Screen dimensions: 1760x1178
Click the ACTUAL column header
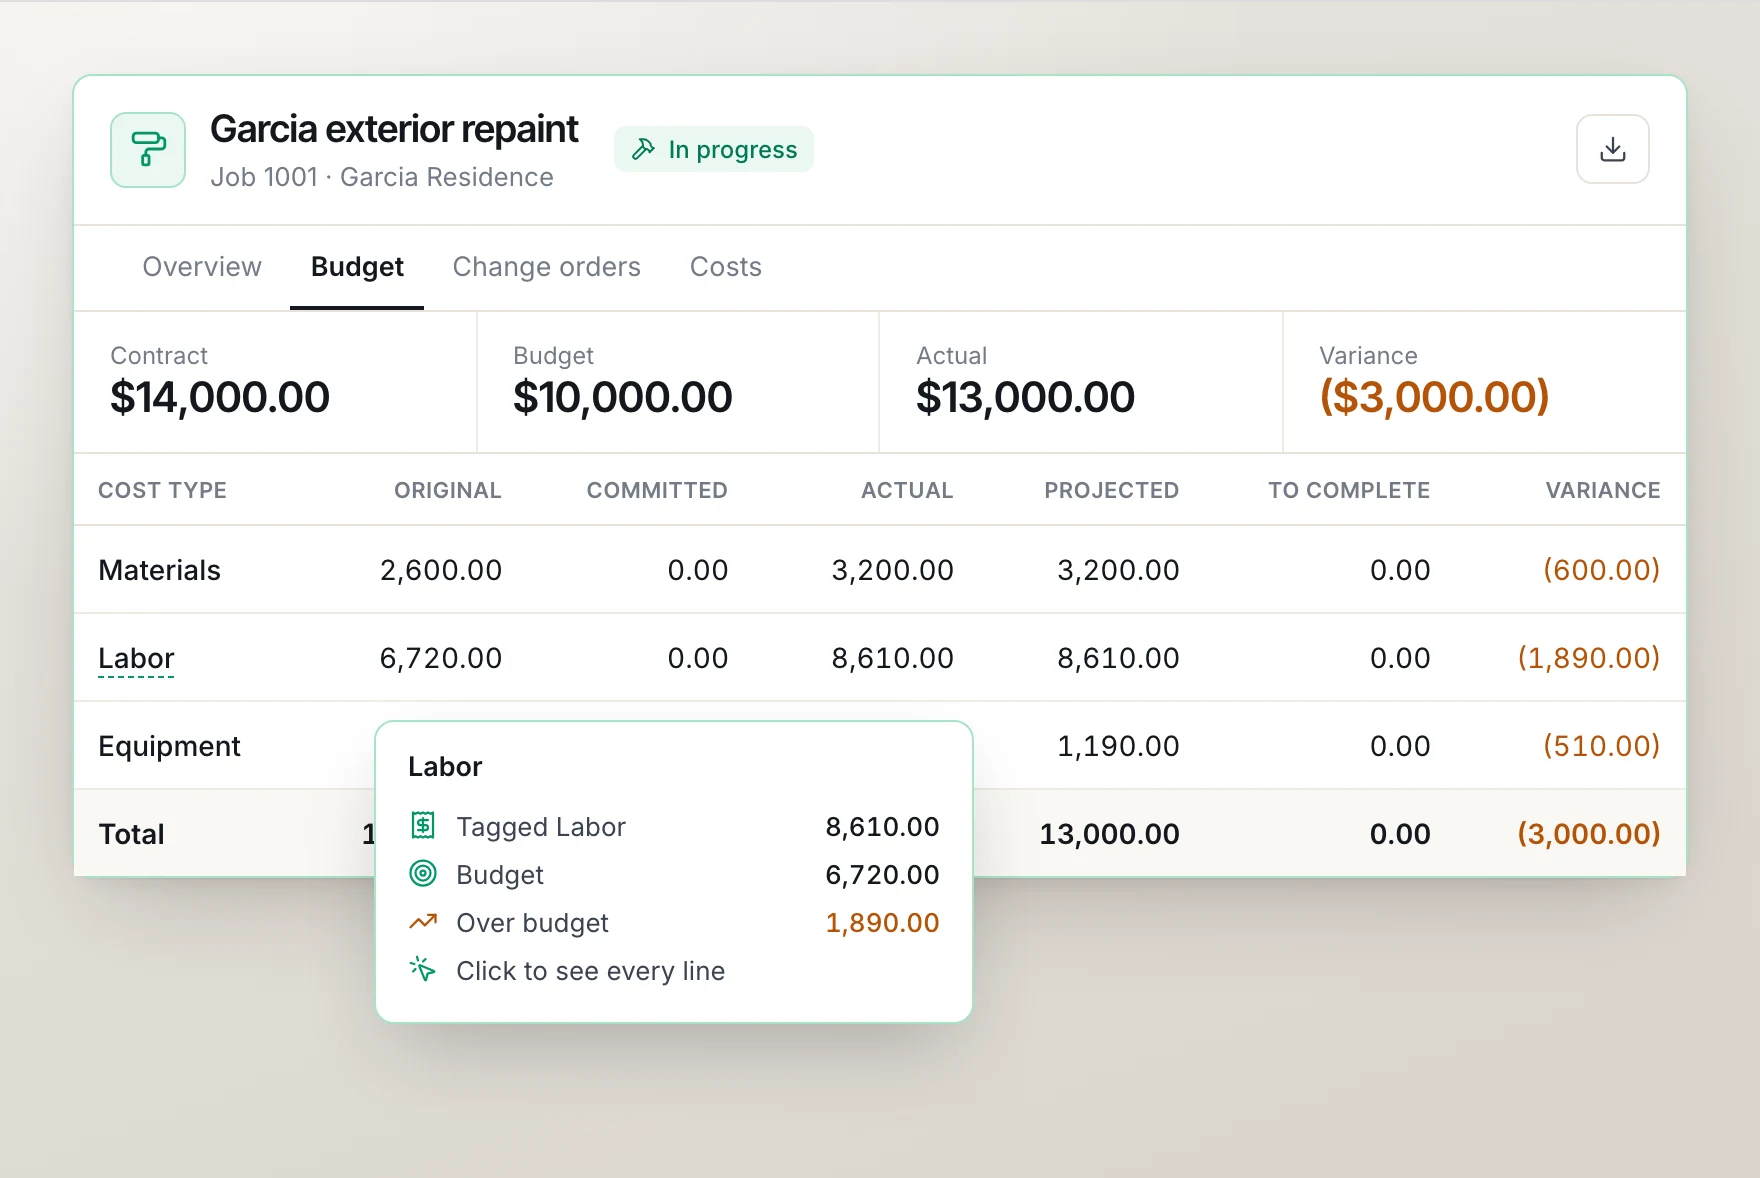pyautogui.click(x=907, y=490)
